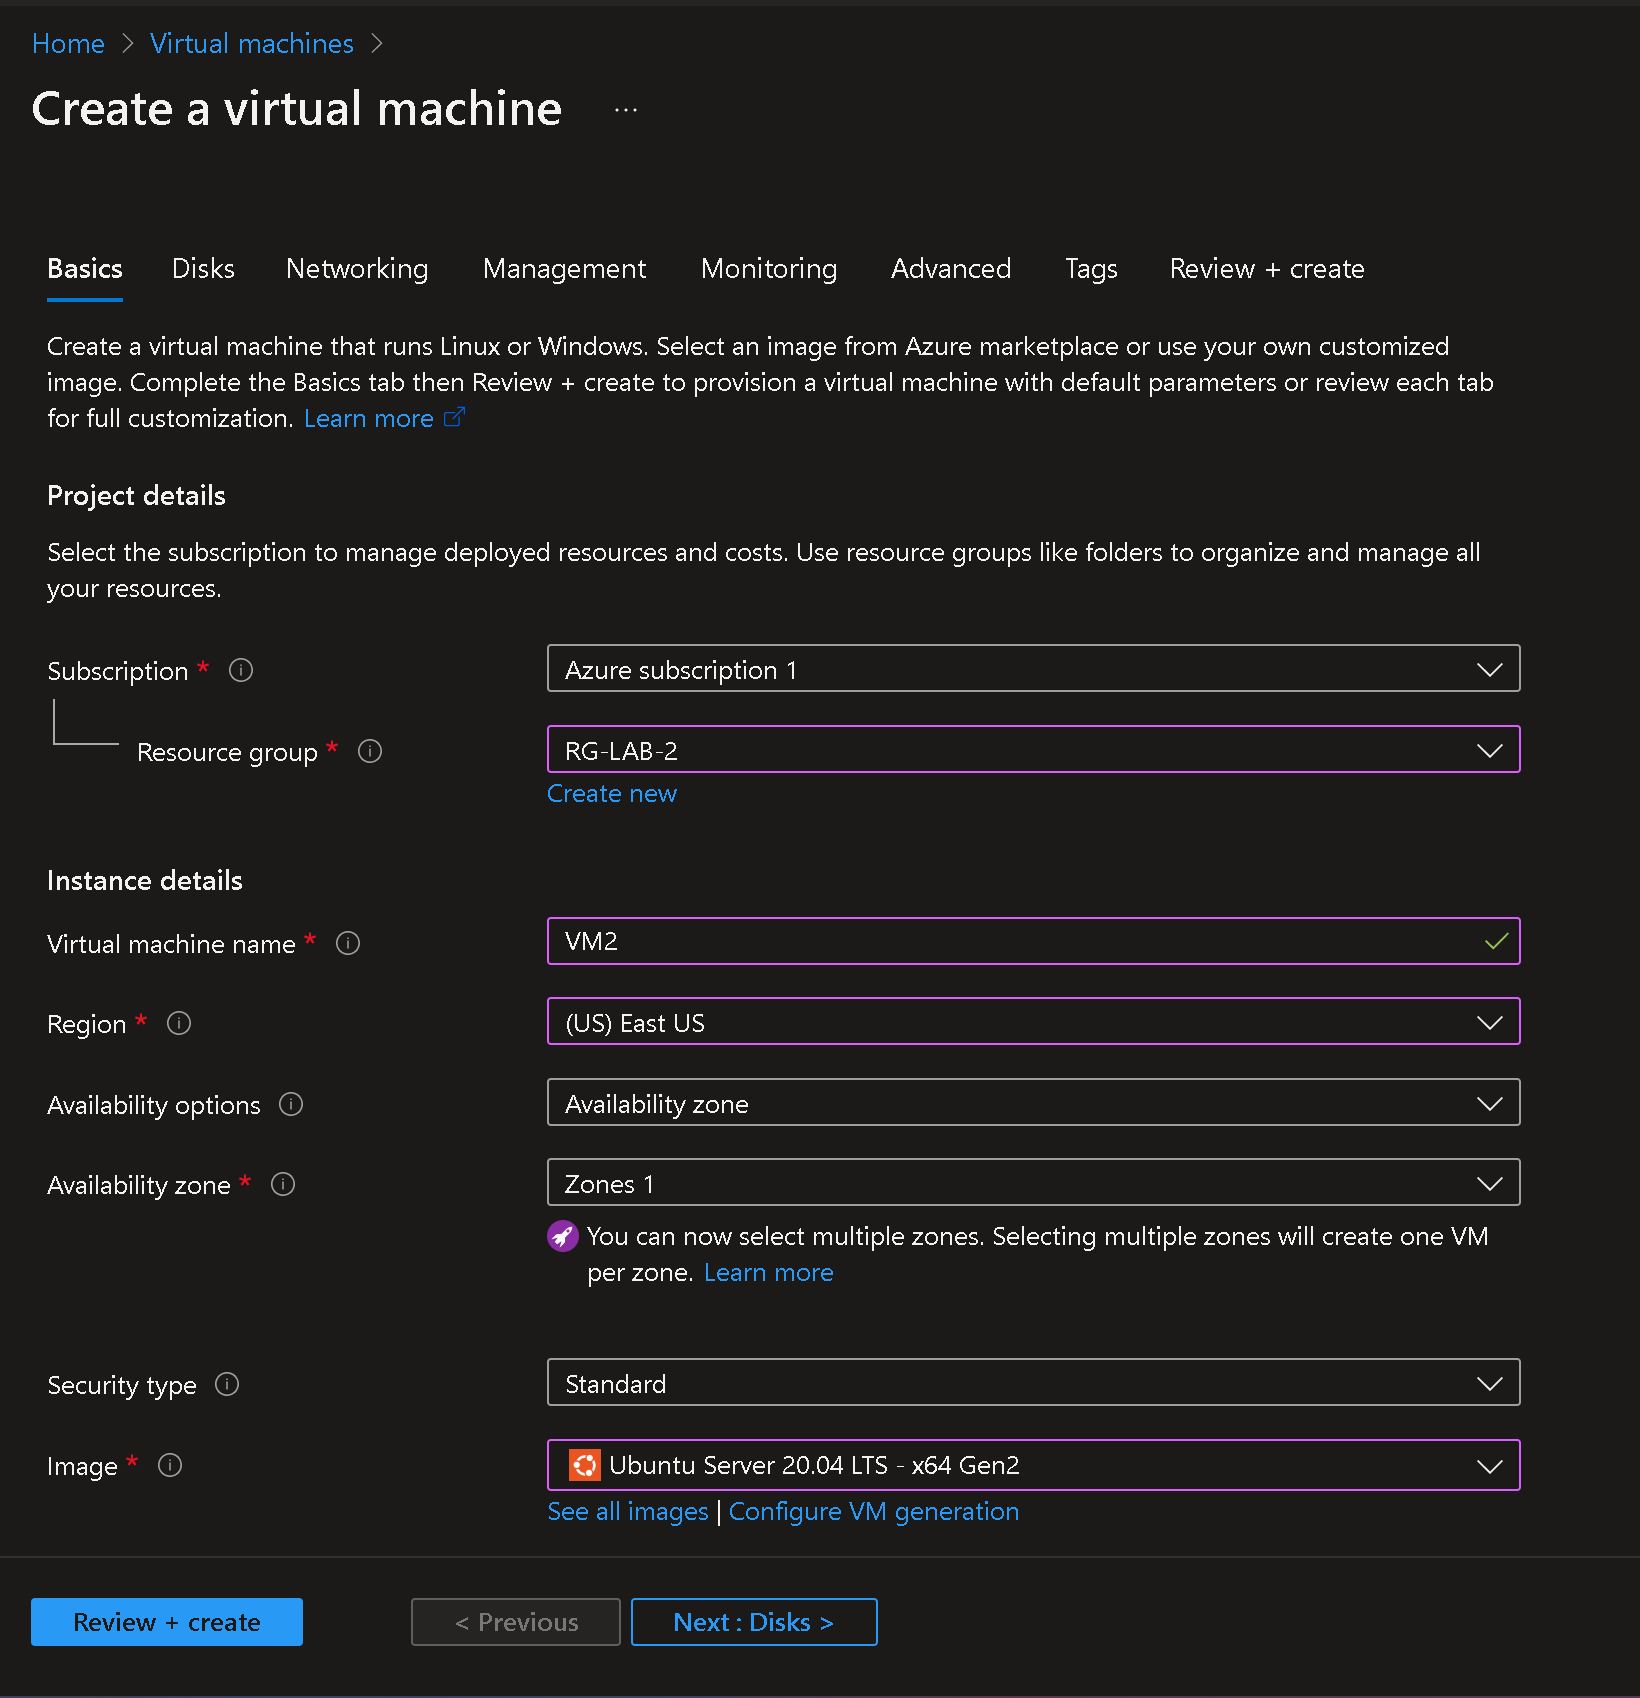Viewport: 1640px width, 1698px height.
Task: Switch to the Management tab
Action: click(565, 269)
